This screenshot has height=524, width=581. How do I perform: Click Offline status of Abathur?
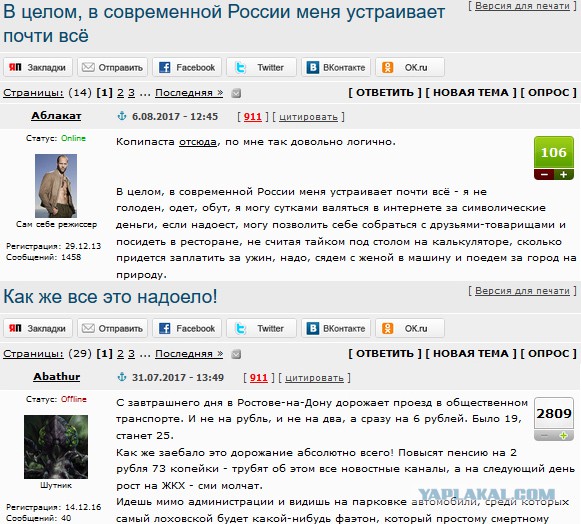pyautogui.click(x=74, y=399)
